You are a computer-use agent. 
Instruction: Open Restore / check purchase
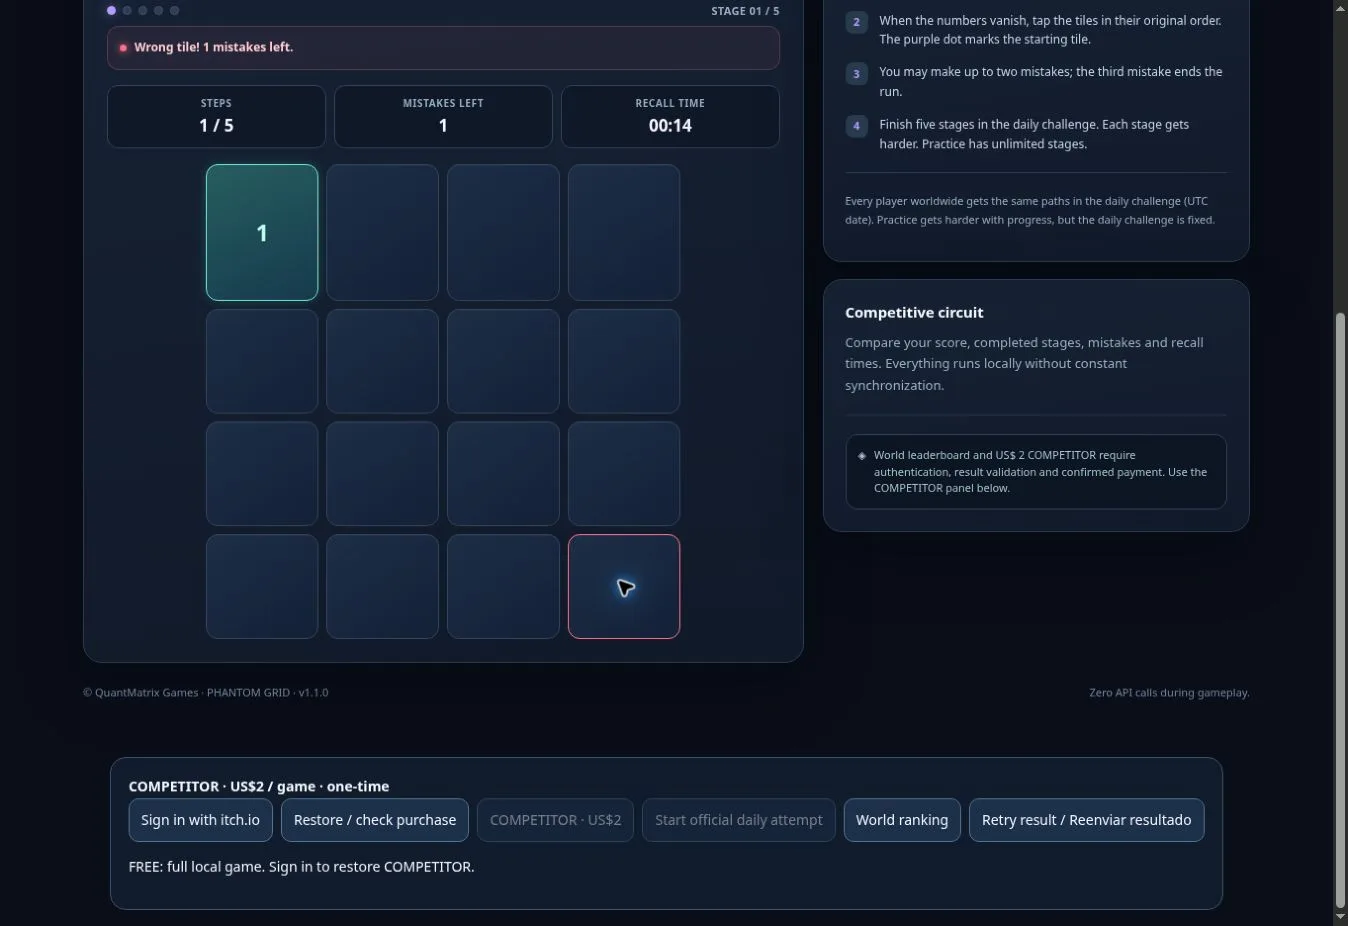(x=375, y=820)
